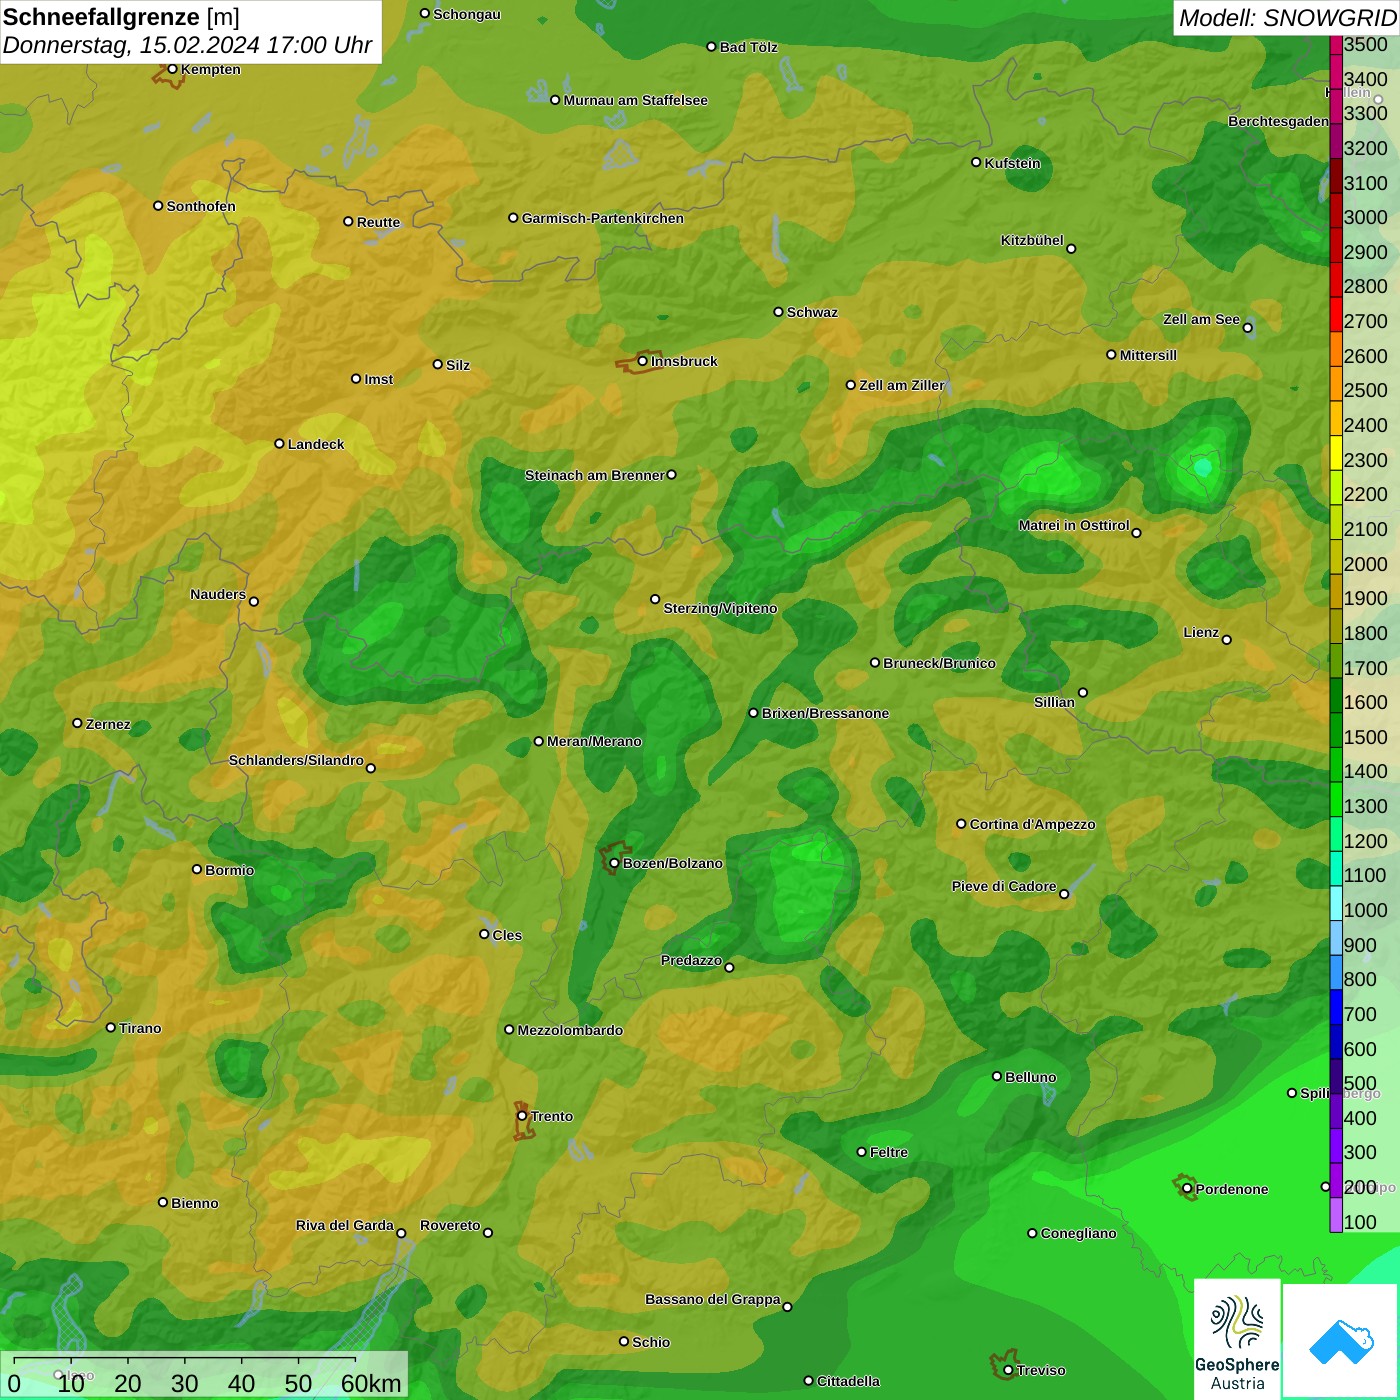
Task: Click the Trento city marker dot
Action: [x=522, y=1116]
